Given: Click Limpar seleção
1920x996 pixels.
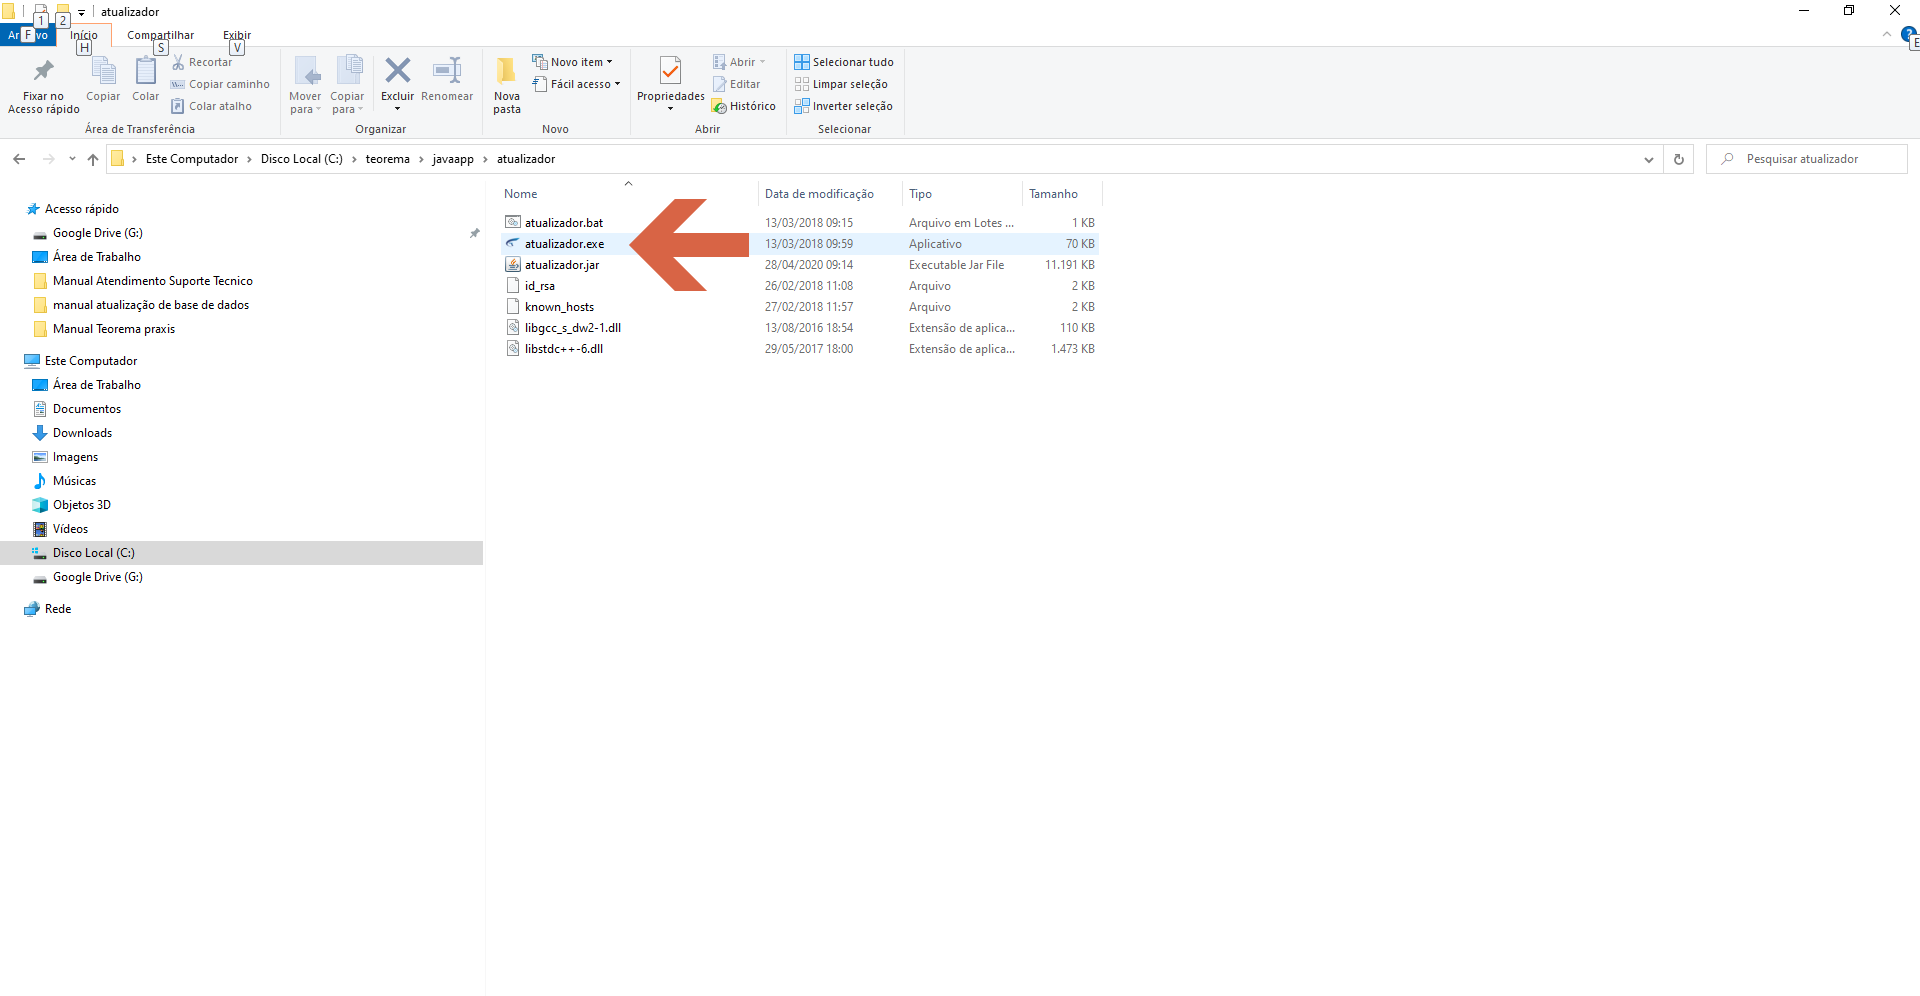Looking at the screenshot, I should pyautogui.click(x=841, y=84).
